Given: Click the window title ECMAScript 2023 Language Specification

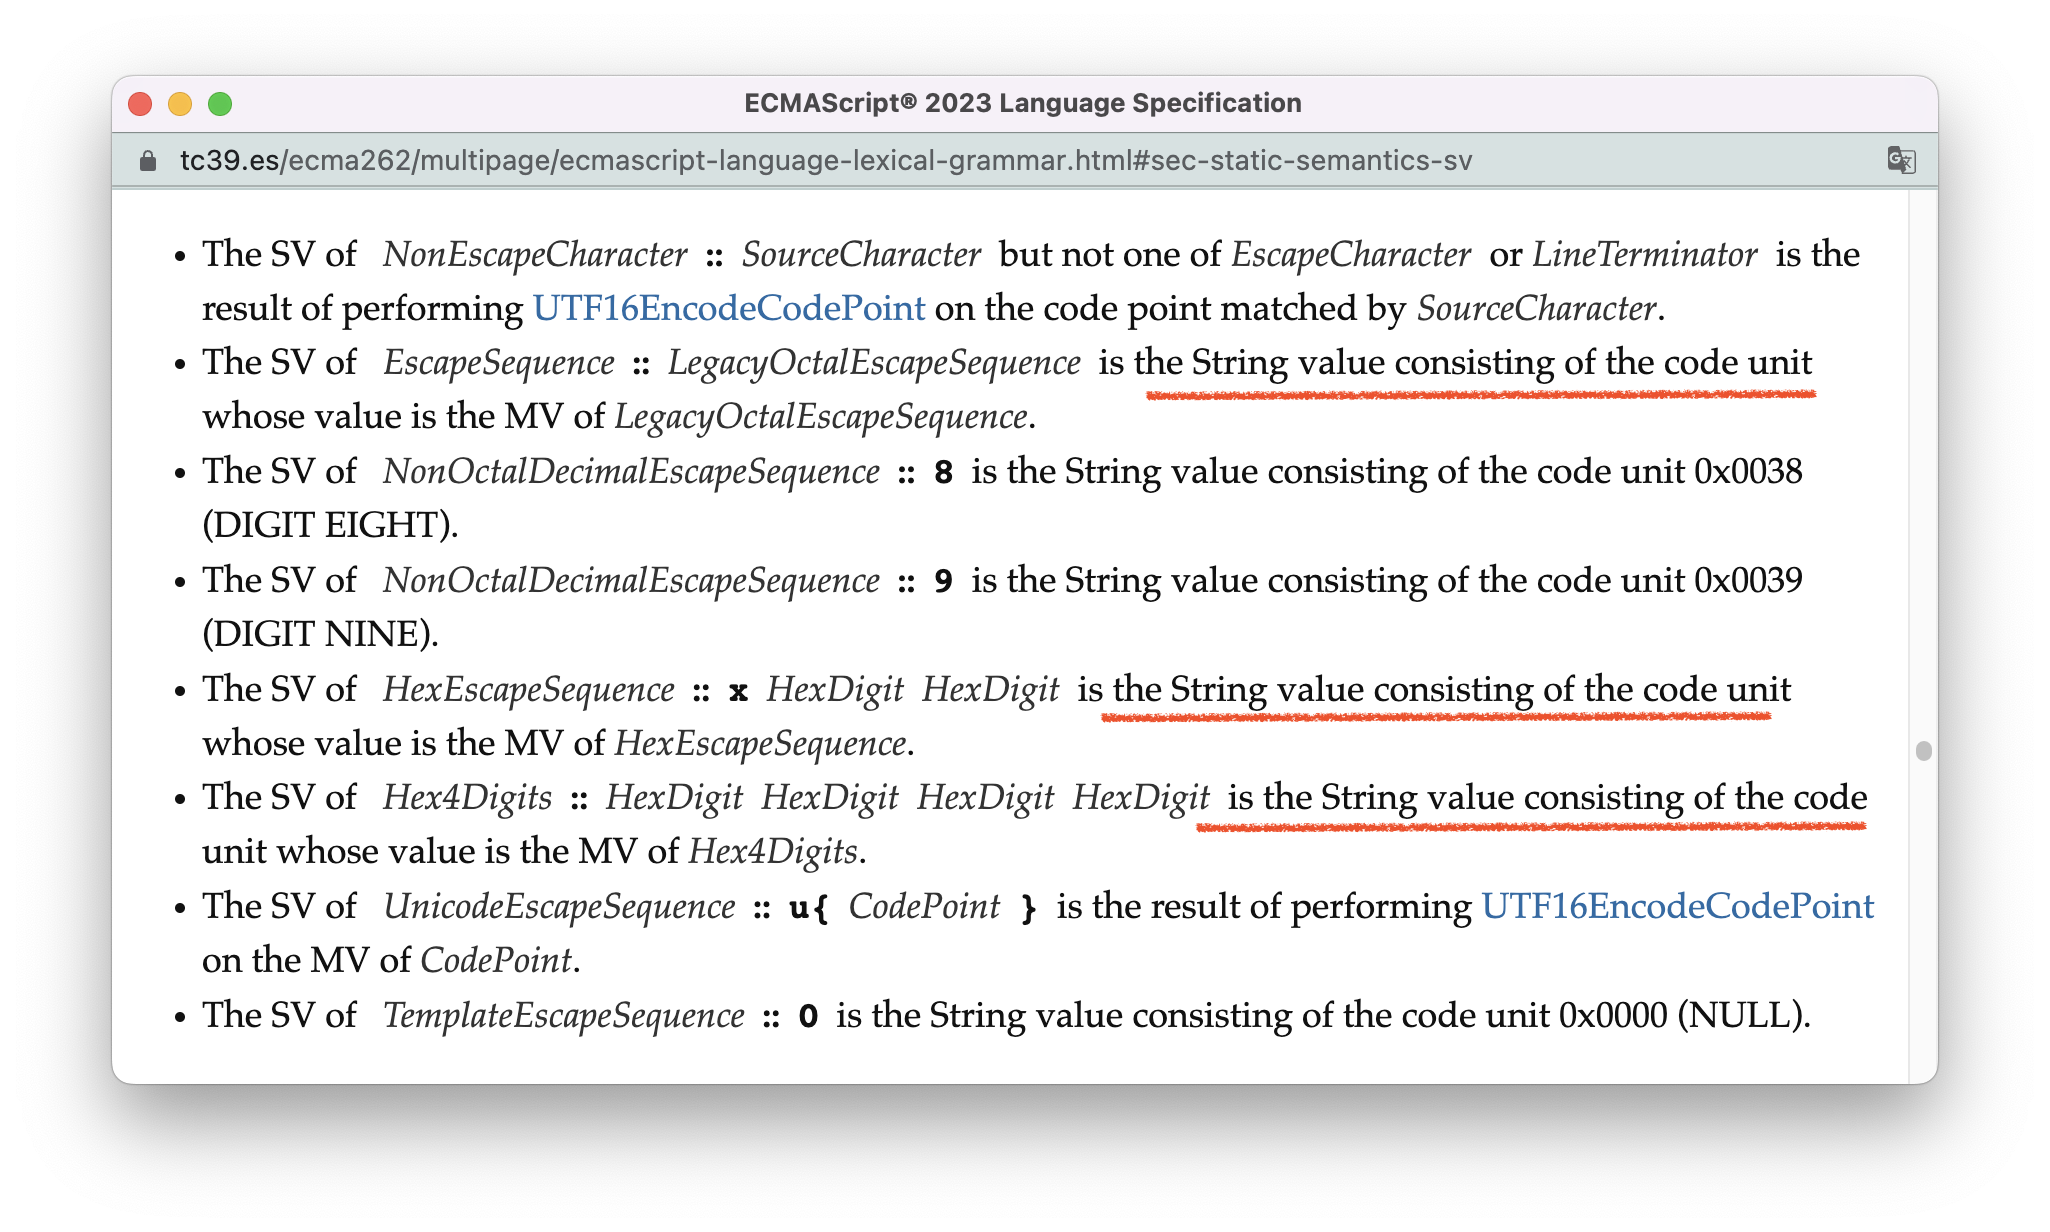Looking at the screenshot, I should [x=1022, y=103].
